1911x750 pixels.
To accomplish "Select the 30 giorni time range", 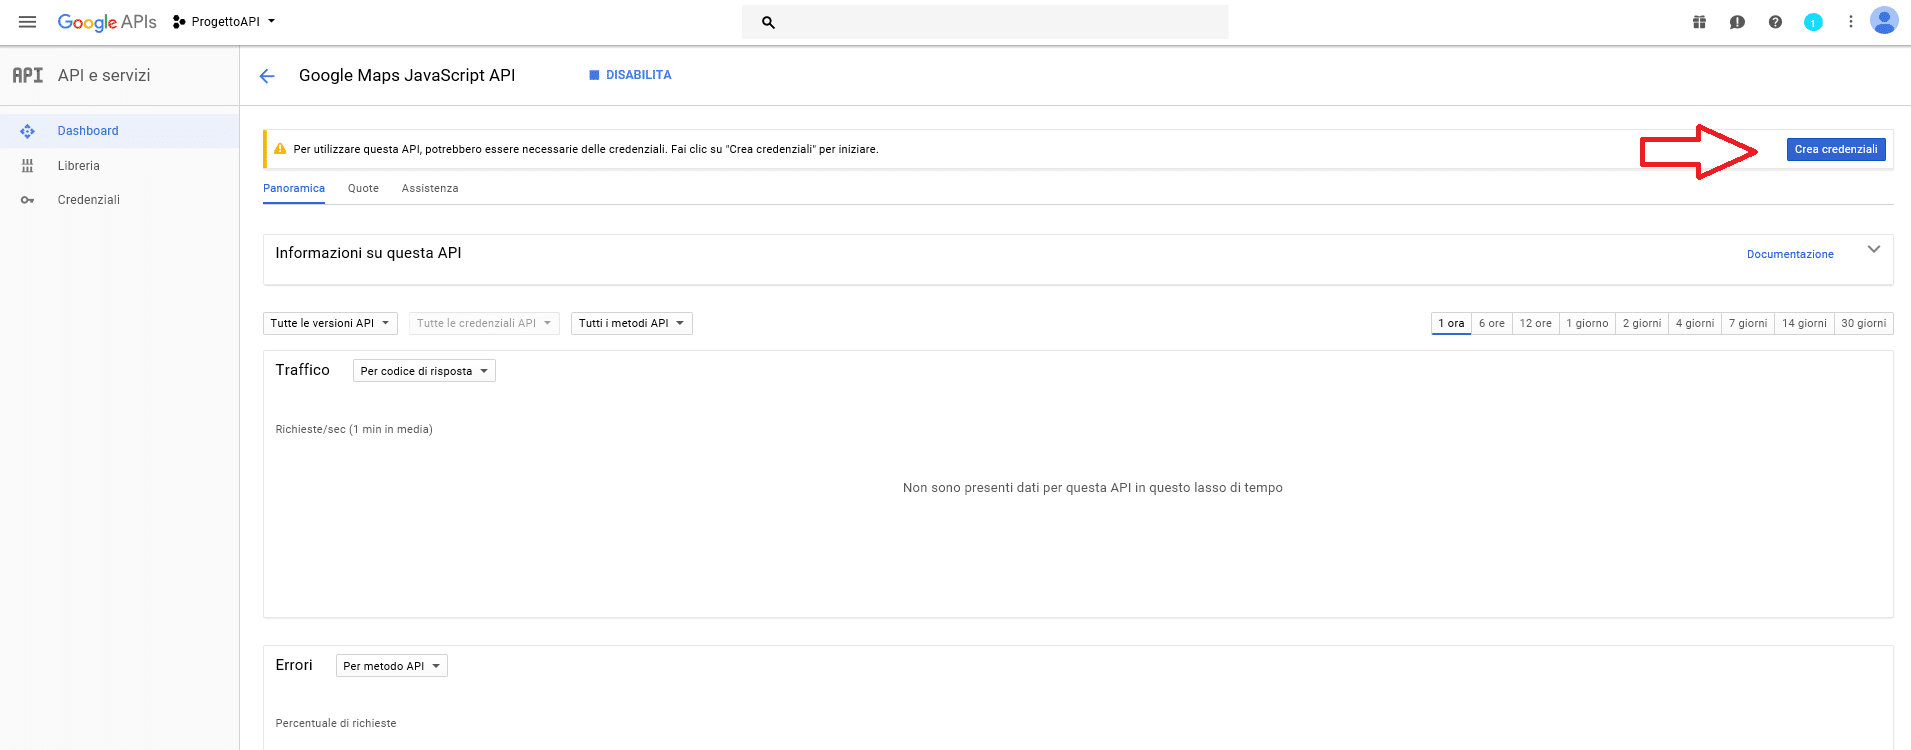I will [1864, 323].
